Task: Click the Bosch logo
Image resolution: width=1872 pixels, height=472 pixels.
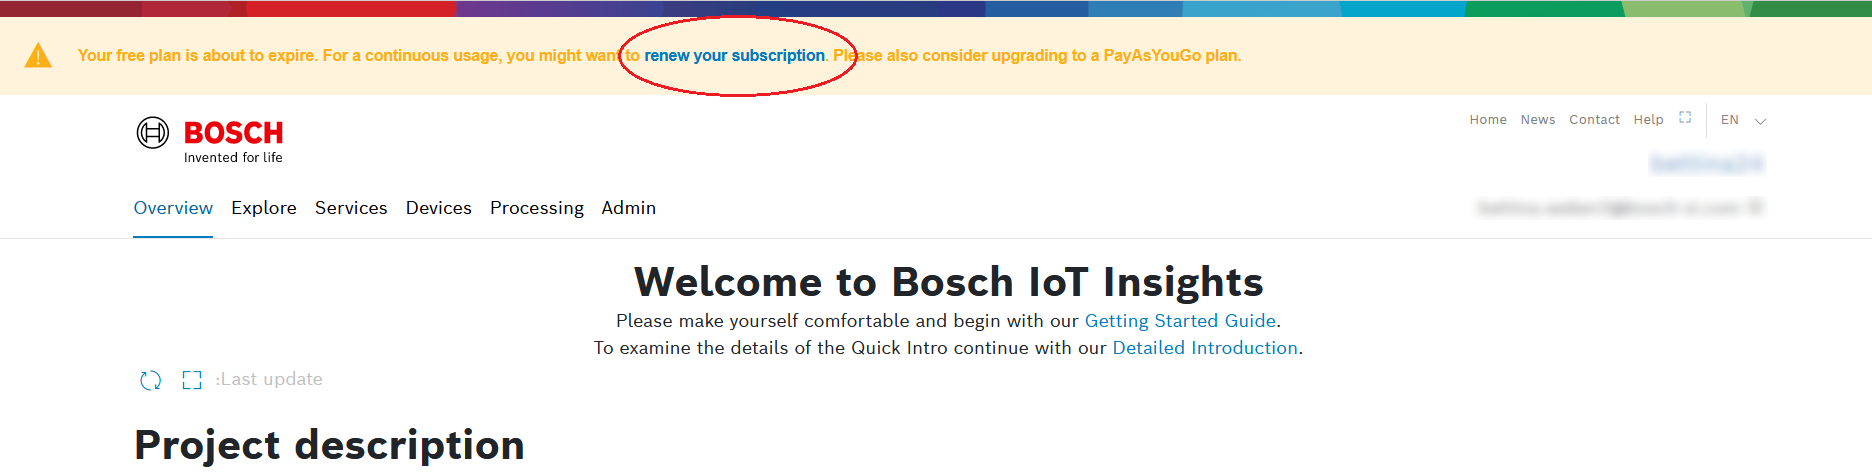Action: [x=210, y=139]
